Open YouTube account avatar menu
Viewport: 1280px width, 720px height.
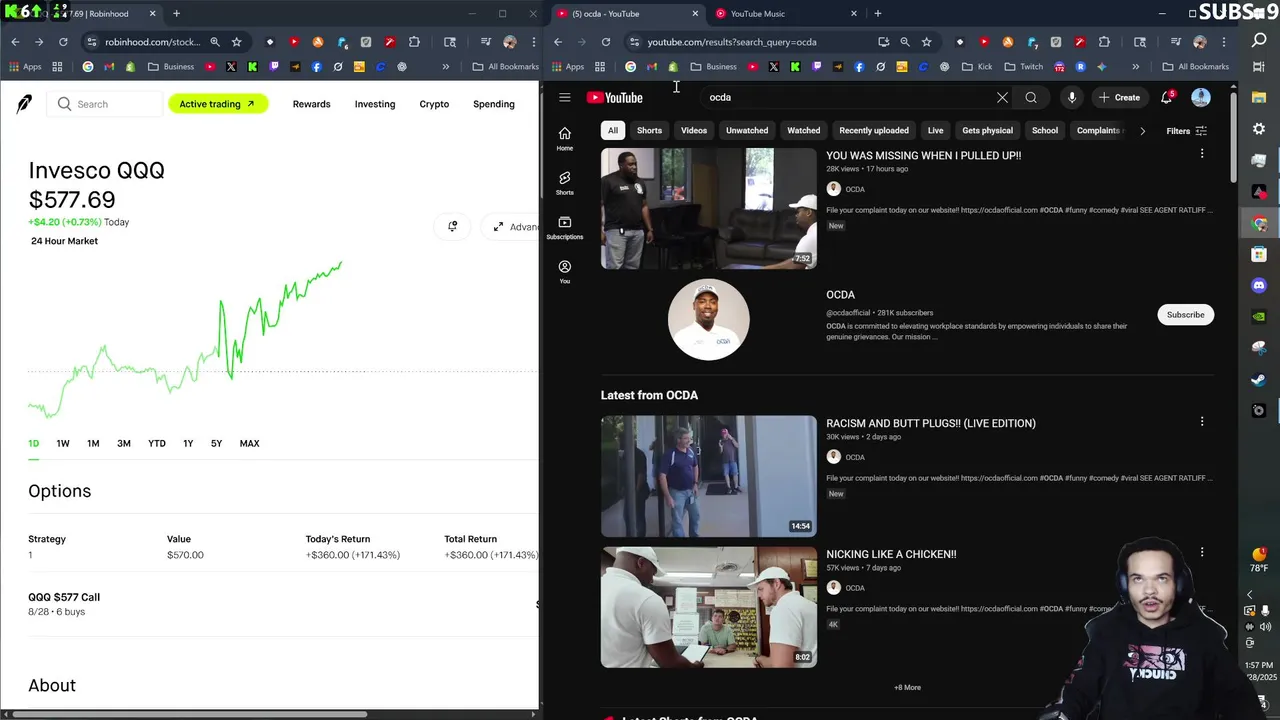1201,98
